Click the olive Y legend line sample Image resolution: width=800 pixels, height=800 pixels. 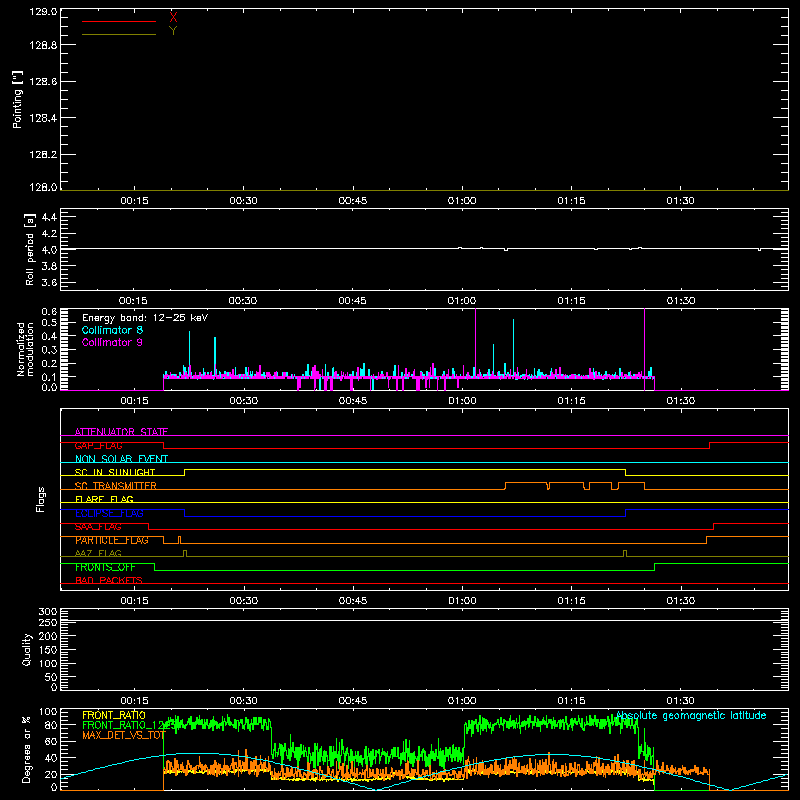pyautogui.click(x=119, y=35)
